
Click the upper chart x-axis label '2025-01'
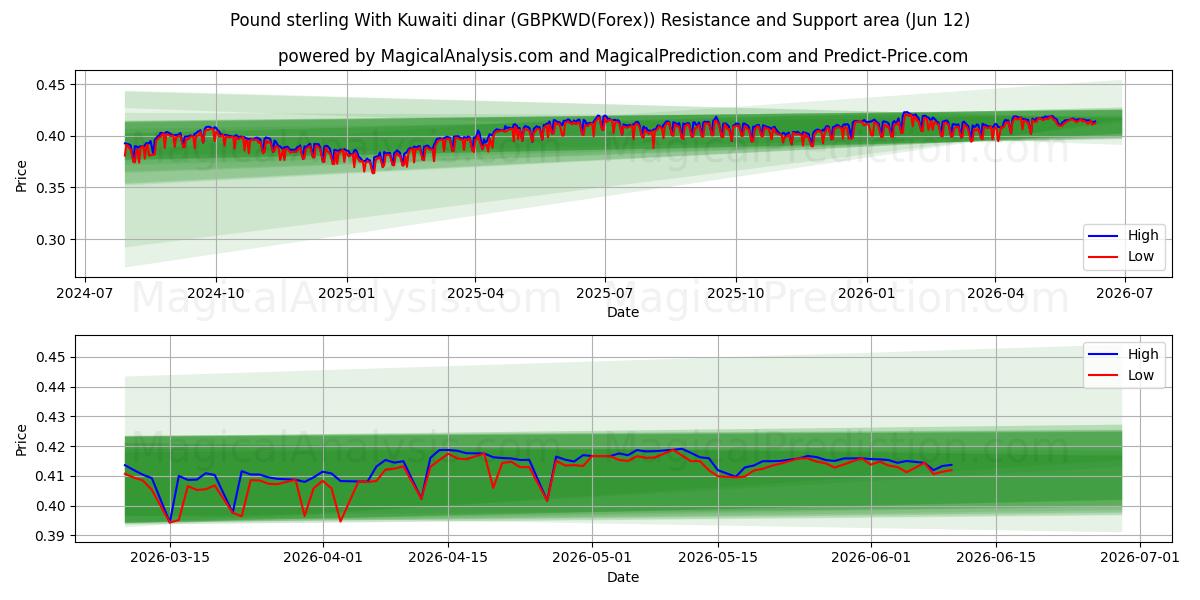tap(347, 294)
